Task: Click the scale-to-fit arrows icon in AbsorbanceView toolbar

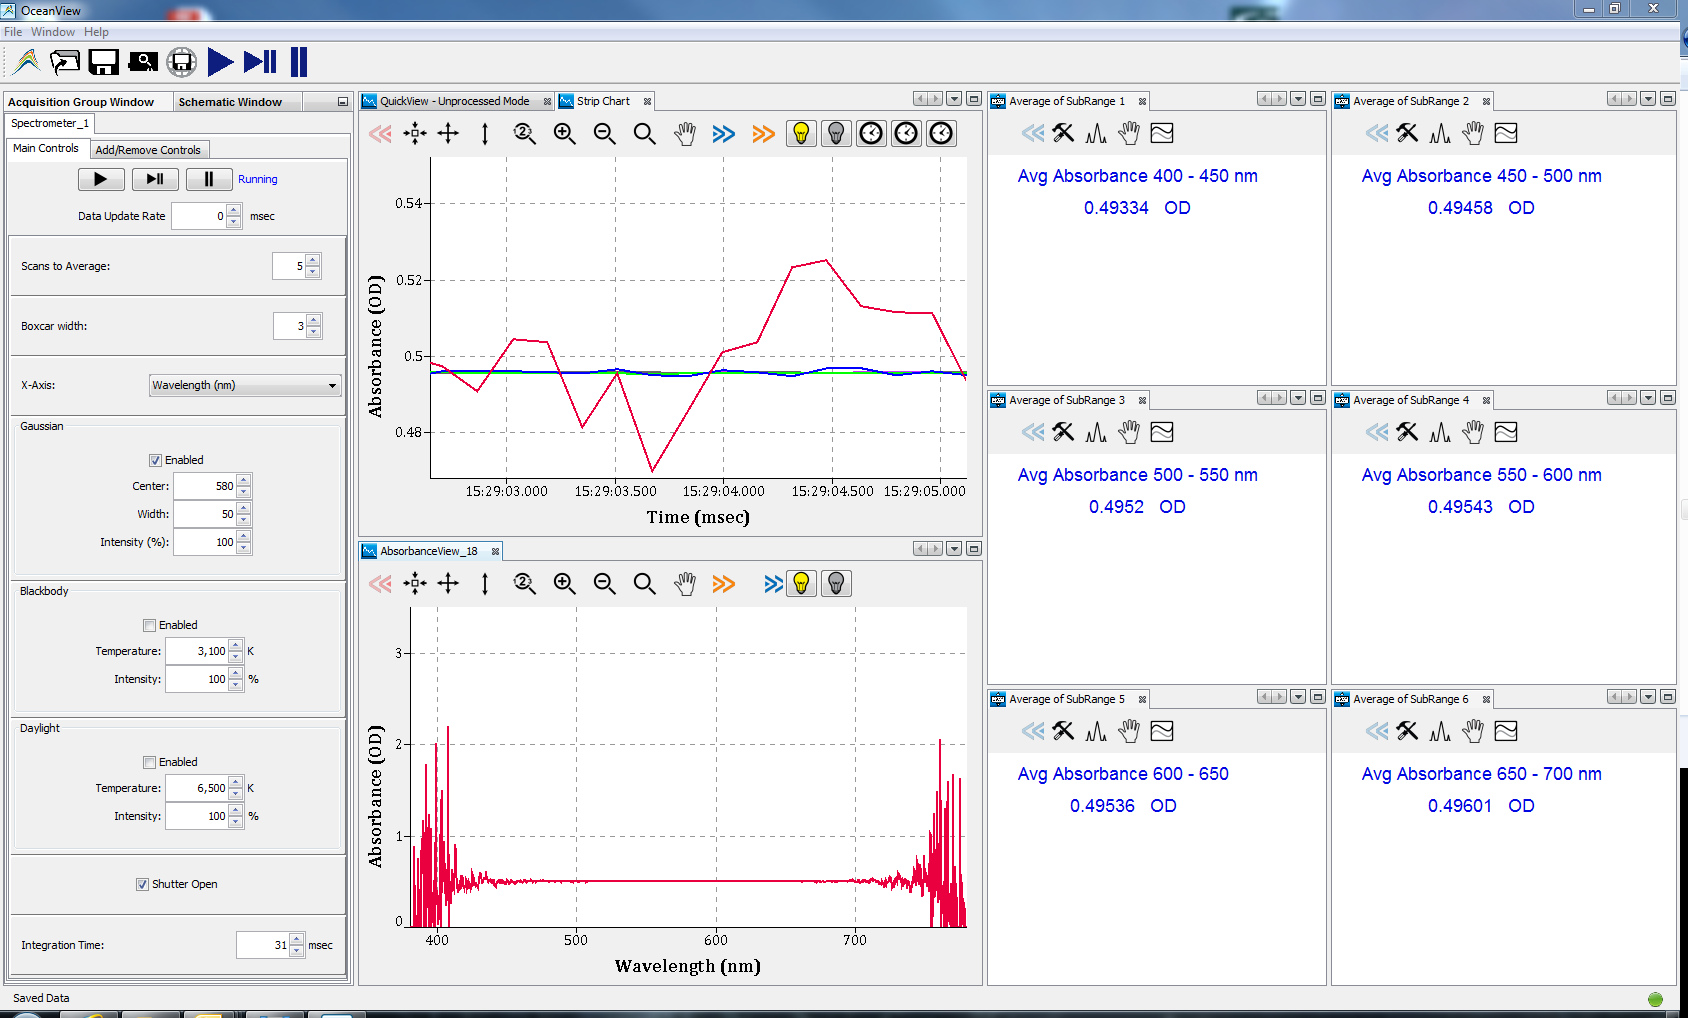Action: click(415, 584)
